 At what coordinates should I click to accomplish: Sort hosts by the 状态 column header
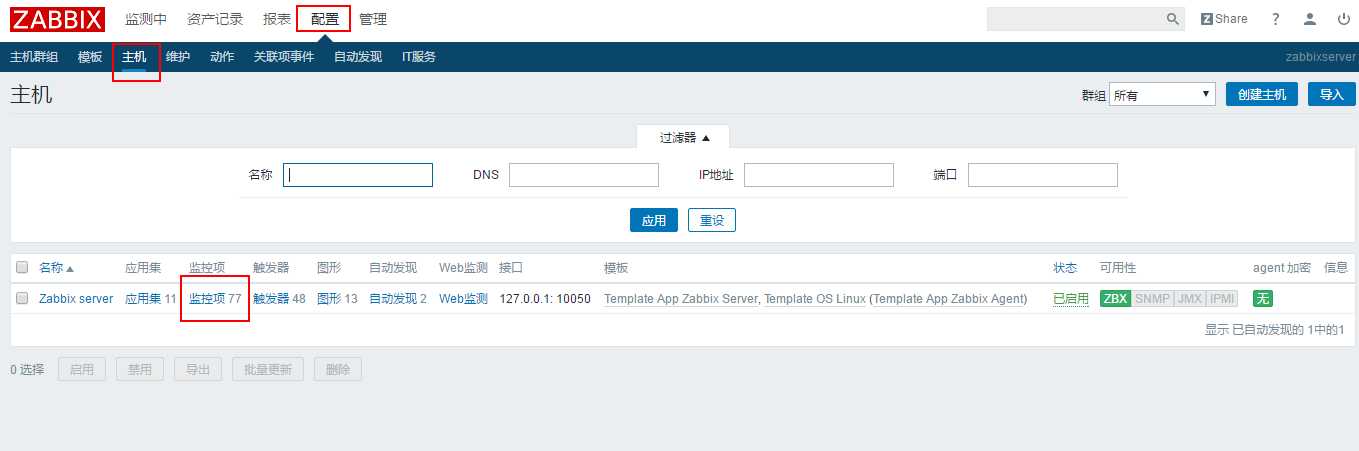tap(1065, 268)
